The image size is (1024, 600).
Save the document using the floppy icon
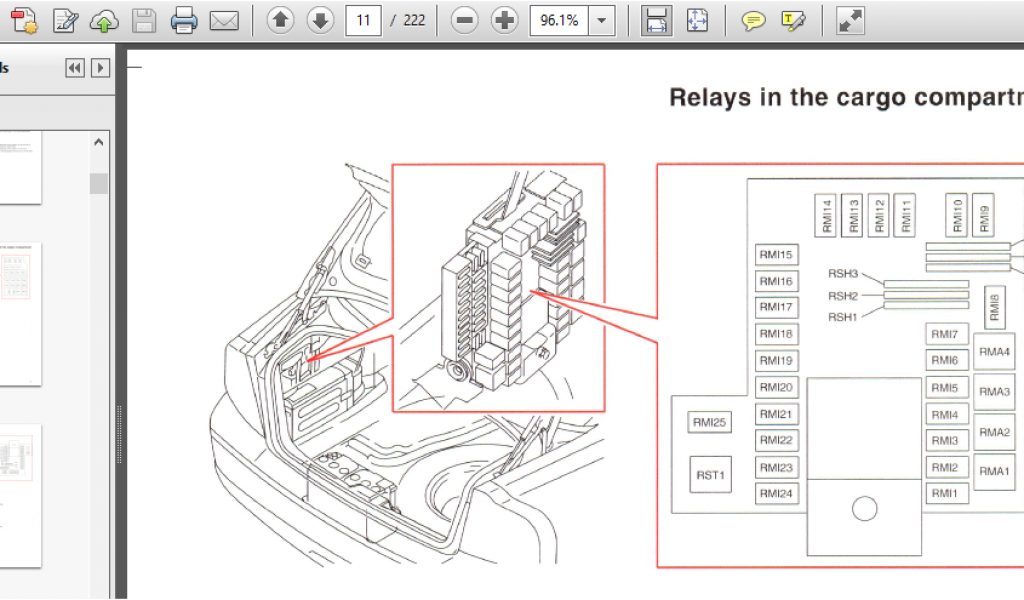pyautogui.click(x=144, y=20)
